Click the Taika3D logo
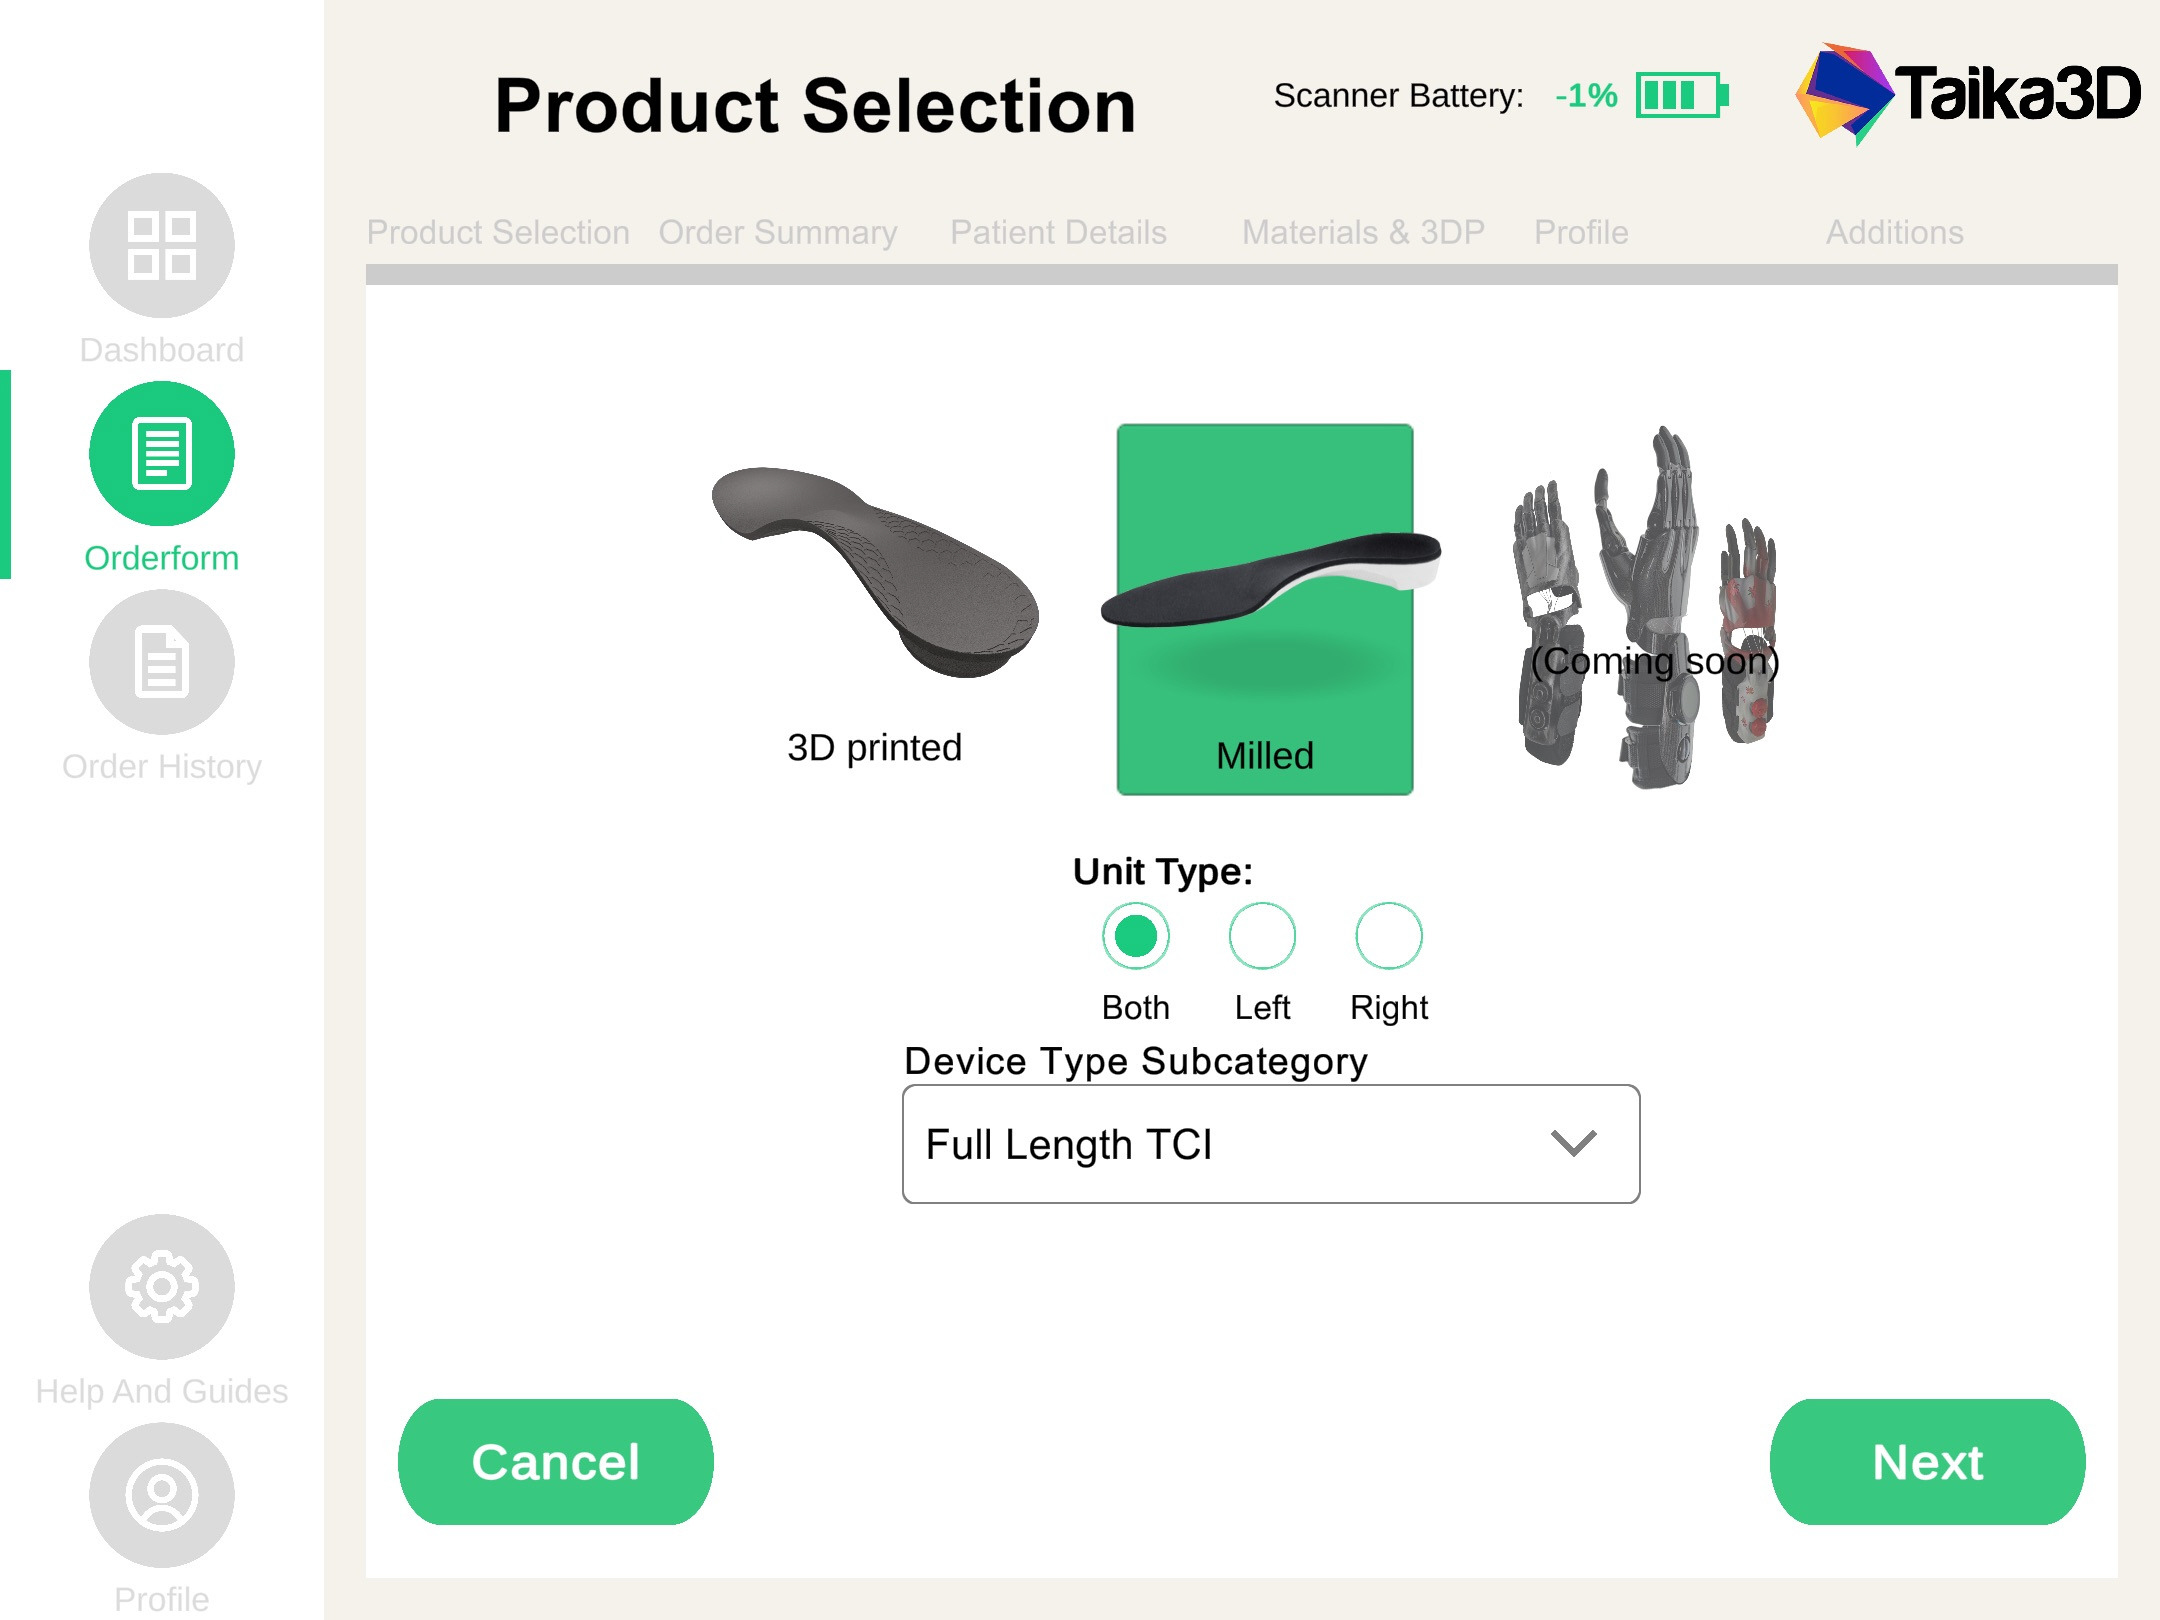Screen dimensions: 2160x1620 click(x=1968, y=94)
